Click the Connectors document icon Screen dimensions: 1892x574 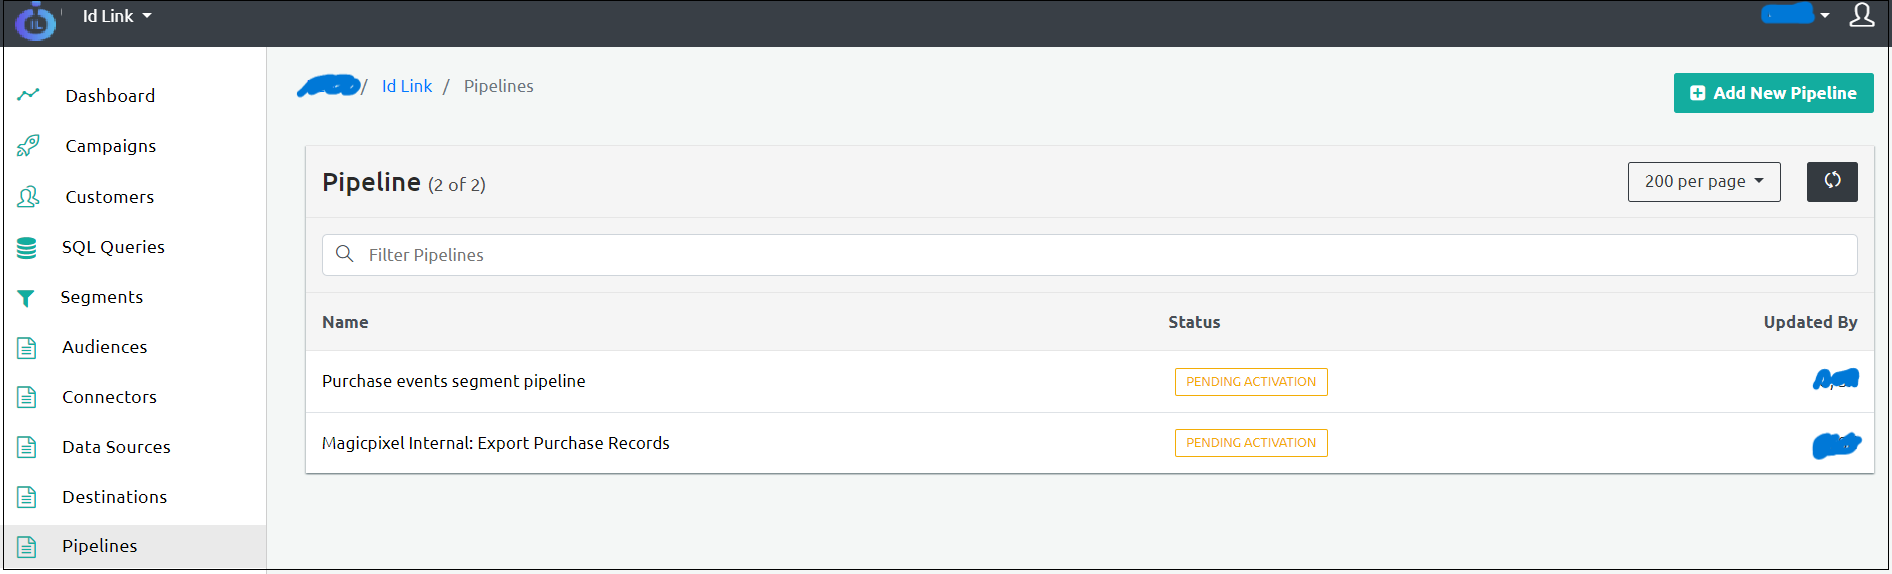point(27,397)
